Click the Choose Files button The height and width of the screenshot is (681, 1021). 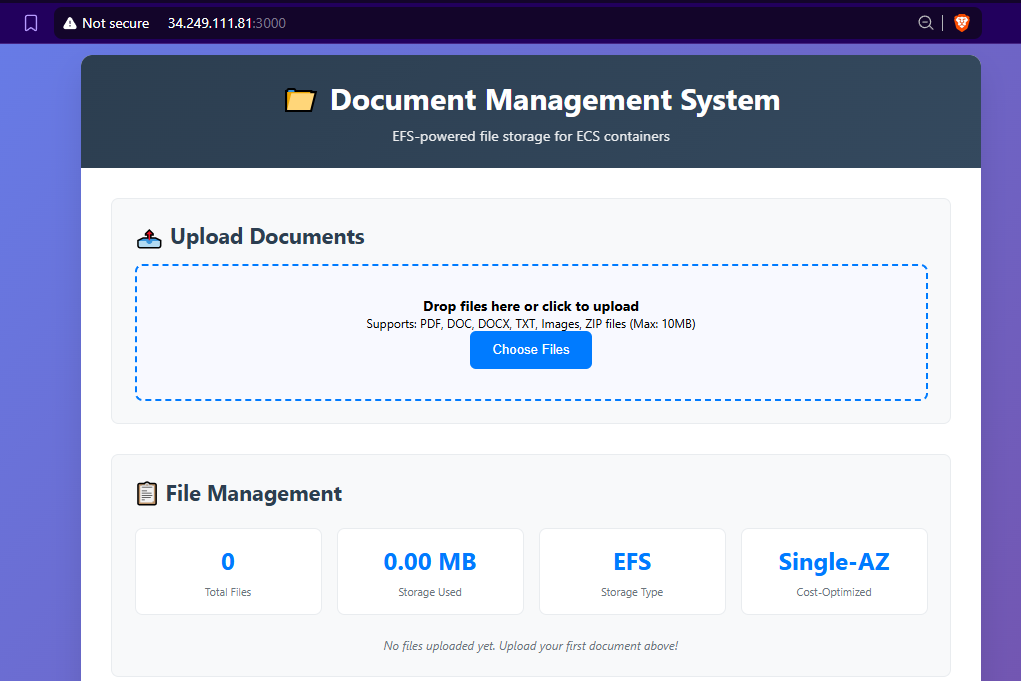[x=531, y=350]
